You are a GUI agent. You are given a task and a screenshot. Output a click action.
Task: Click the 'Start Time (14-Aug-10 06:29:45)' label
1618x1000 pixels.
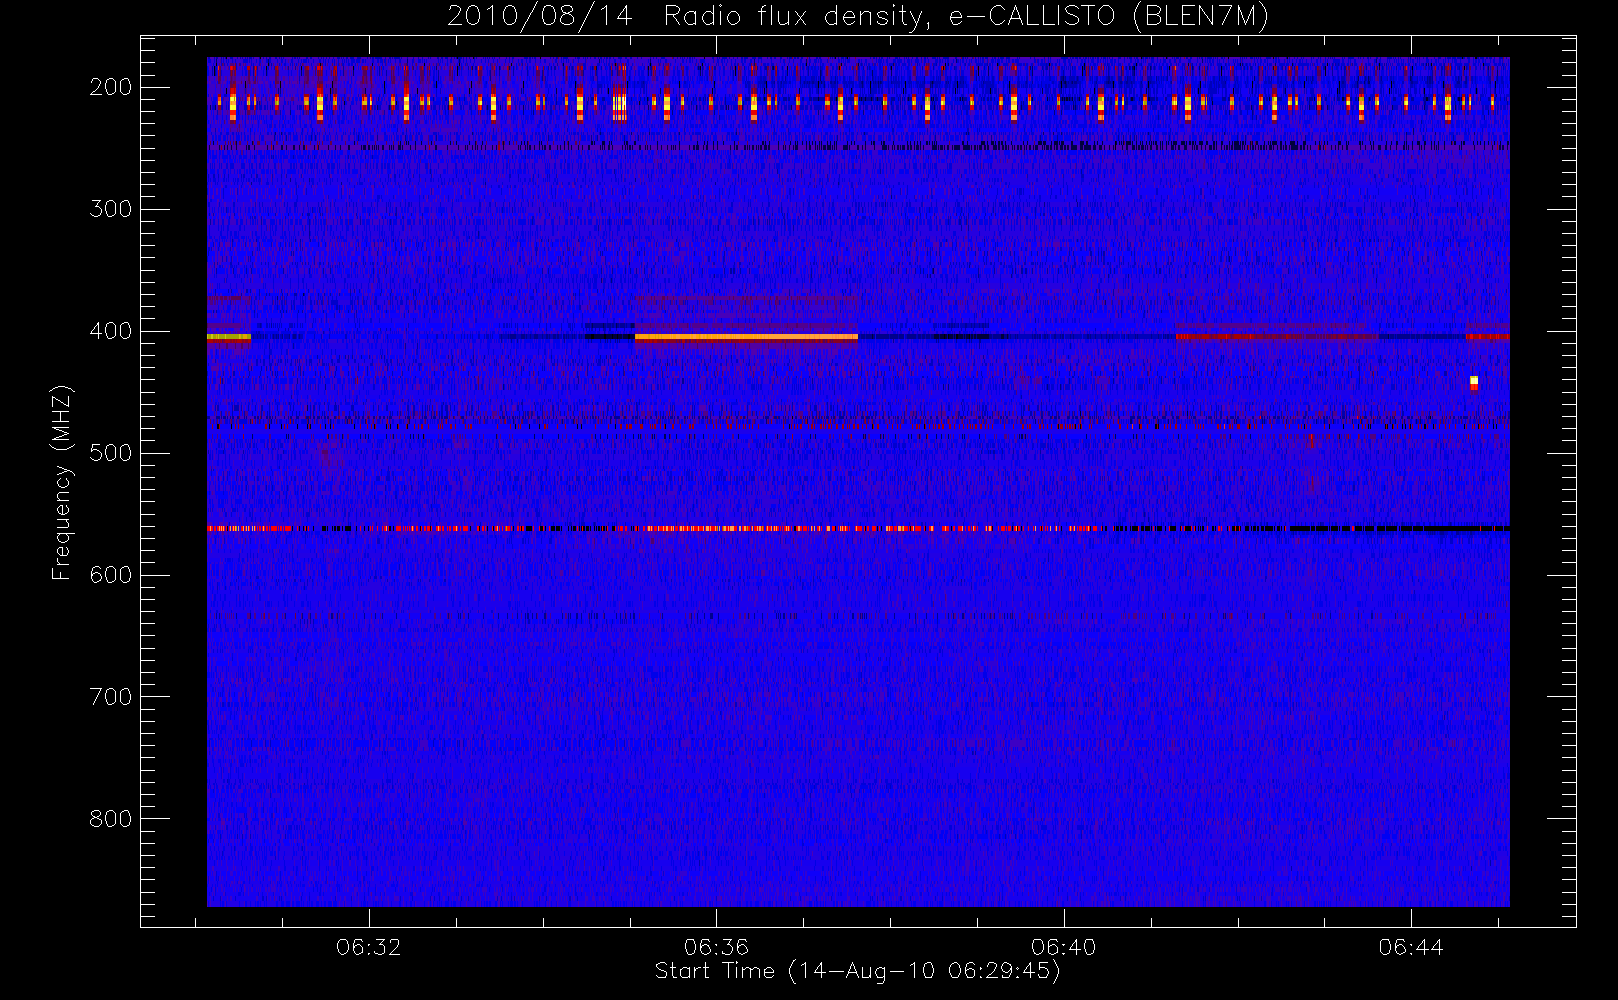pyautogui.click(x=857, y=971)
